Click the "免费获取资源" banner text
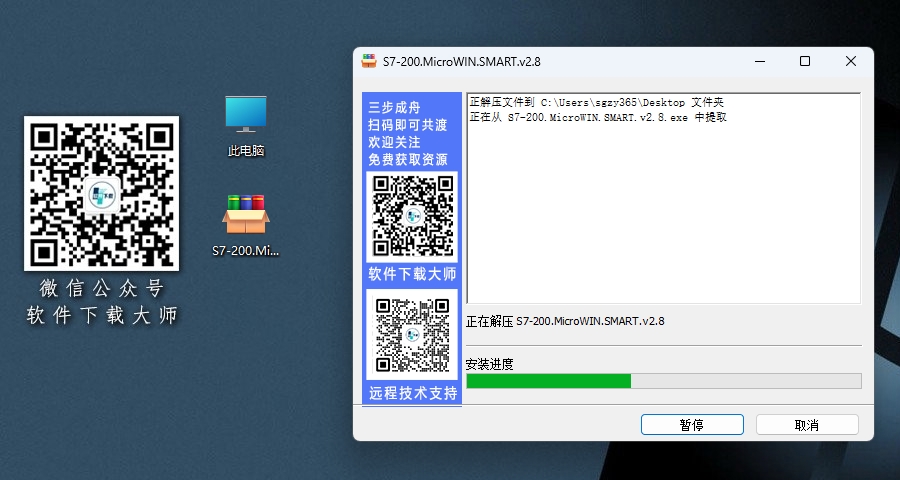 tap(408, 159)
